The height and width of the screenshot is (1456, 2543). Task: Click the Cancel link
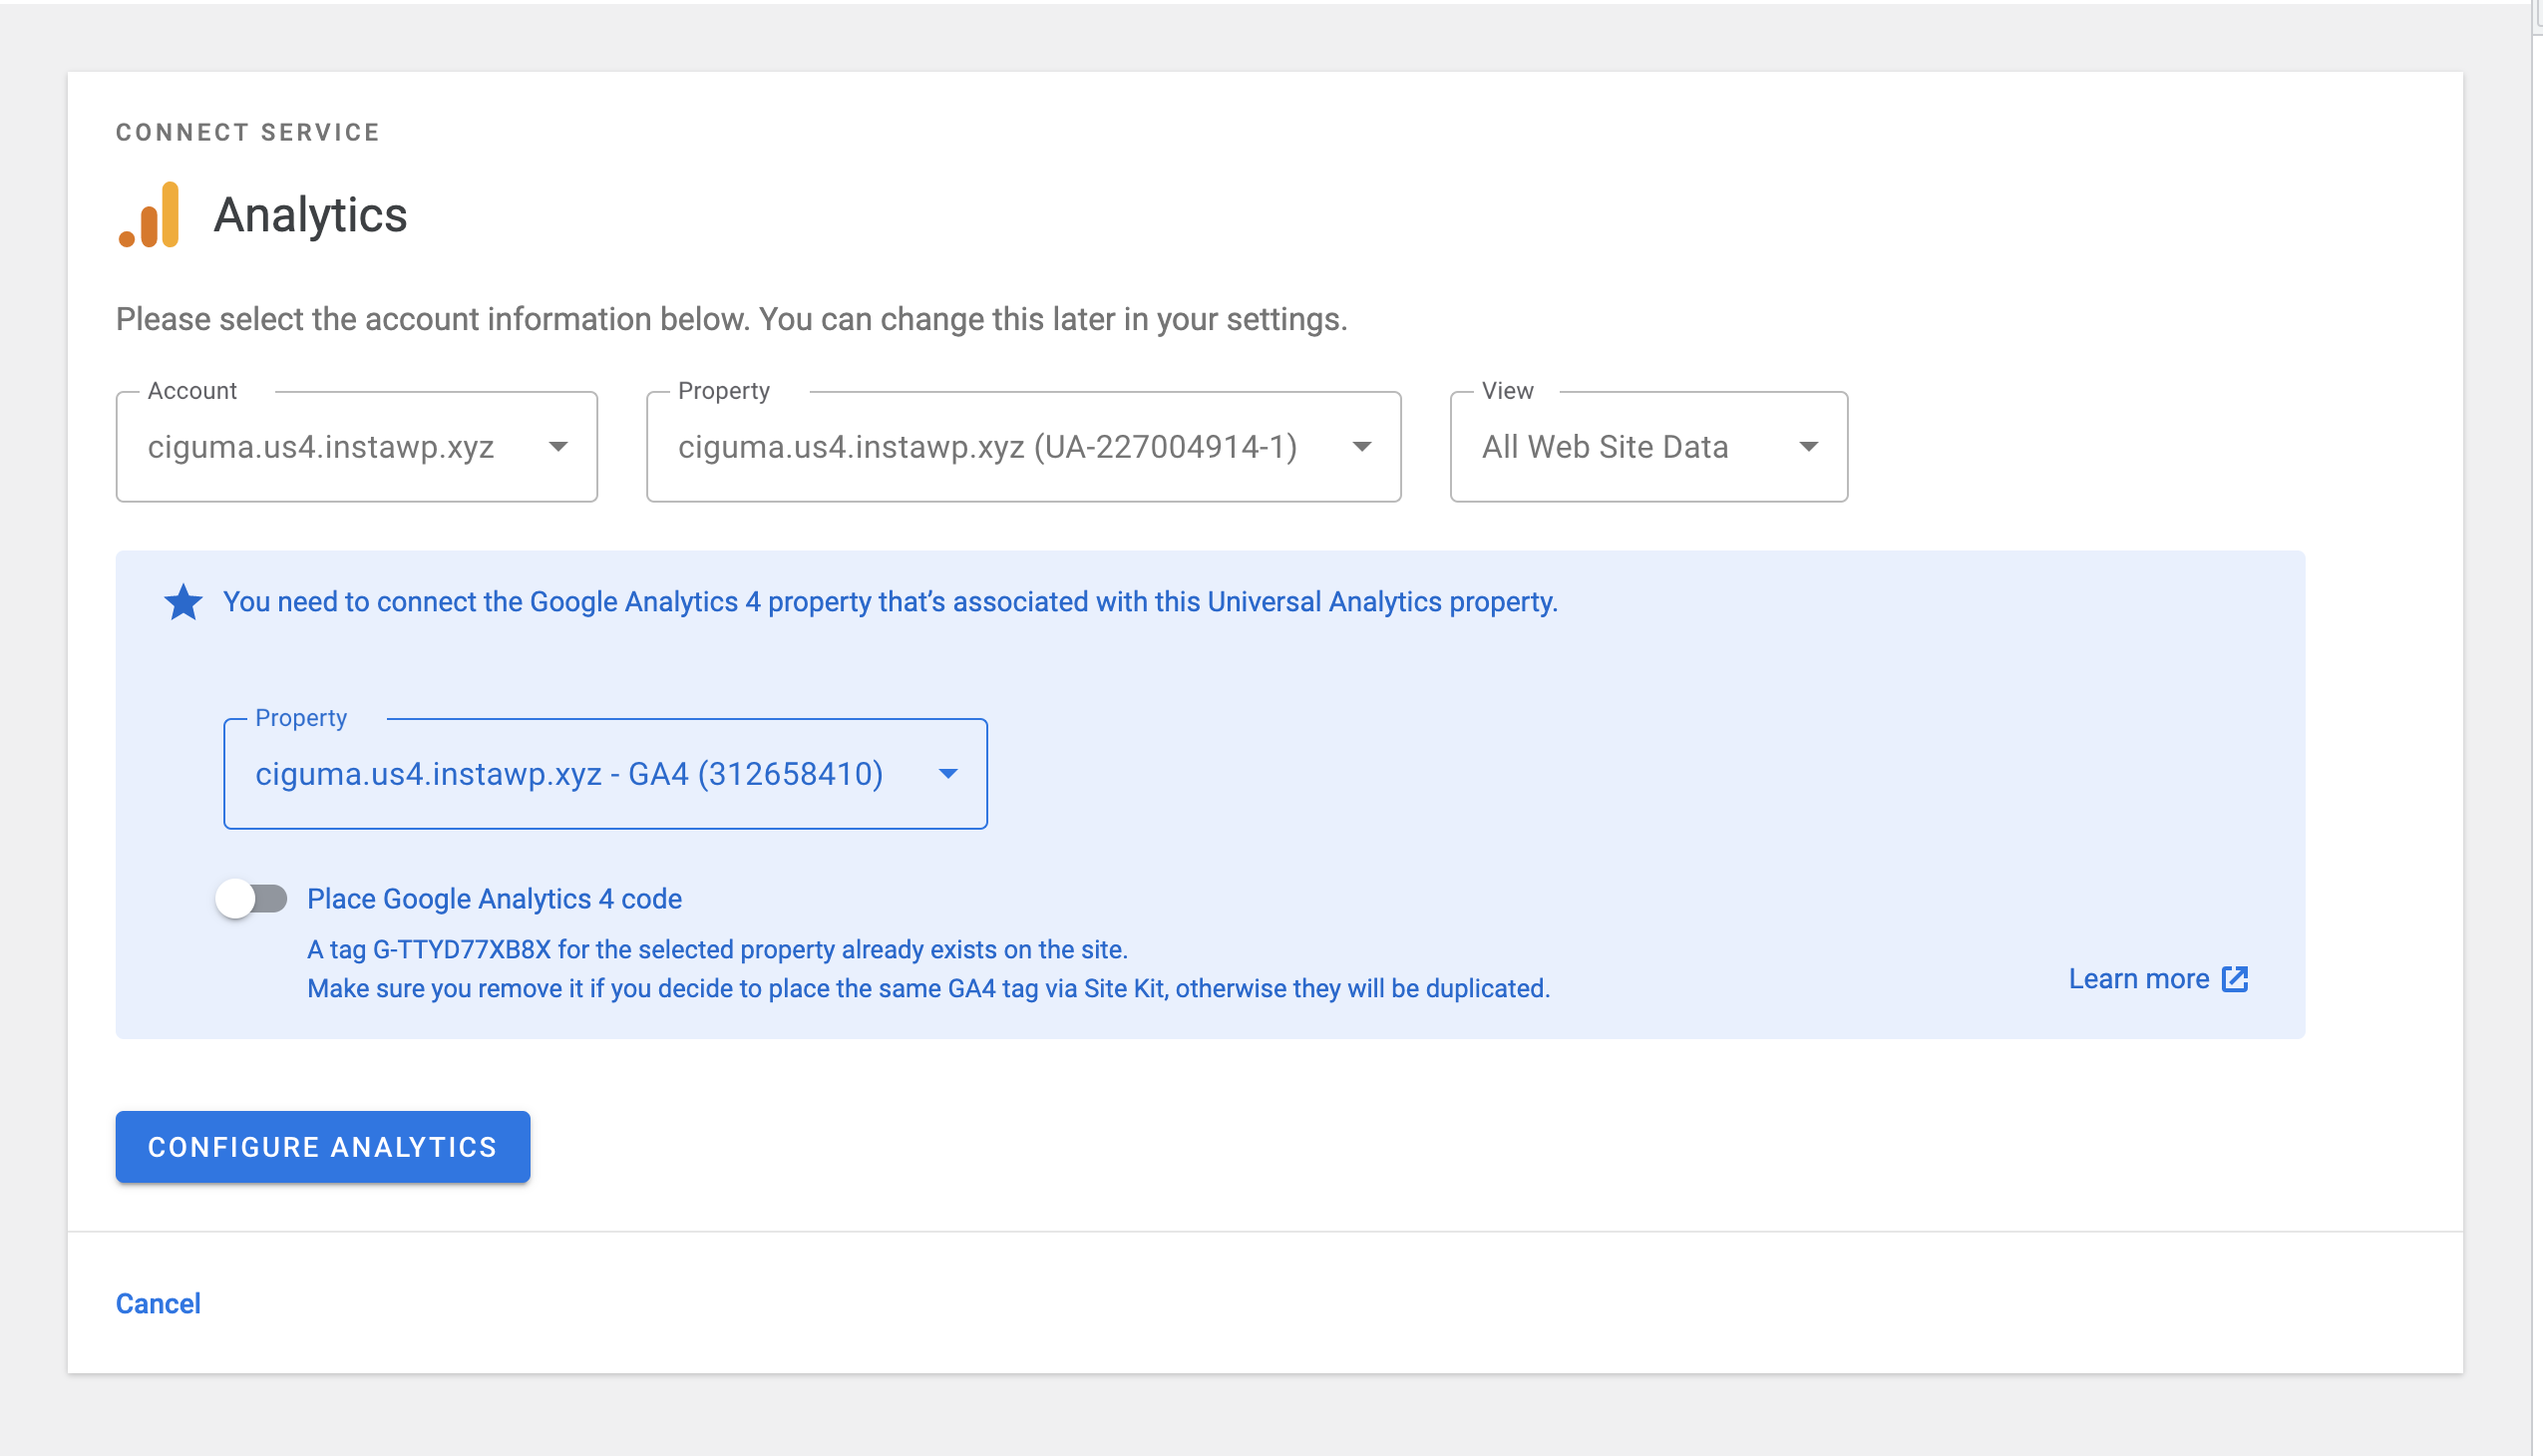pyautogui.click(x=158, y=1304)
